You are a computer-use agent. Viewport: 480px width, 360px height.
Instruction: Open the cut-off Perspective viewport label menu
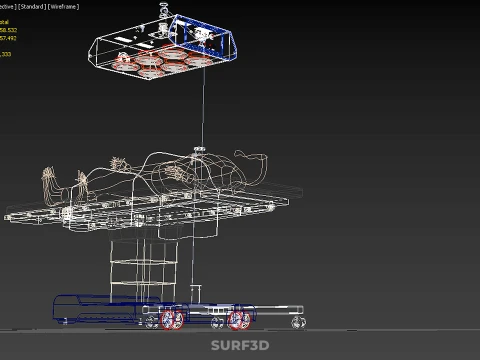point(8,7)
